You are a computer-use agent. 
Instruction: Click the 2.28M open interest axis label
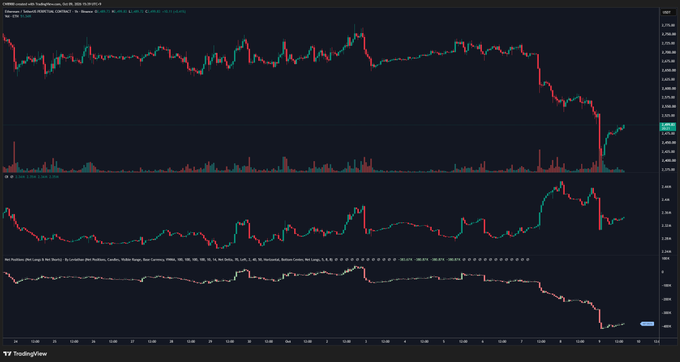coord(667,238)
